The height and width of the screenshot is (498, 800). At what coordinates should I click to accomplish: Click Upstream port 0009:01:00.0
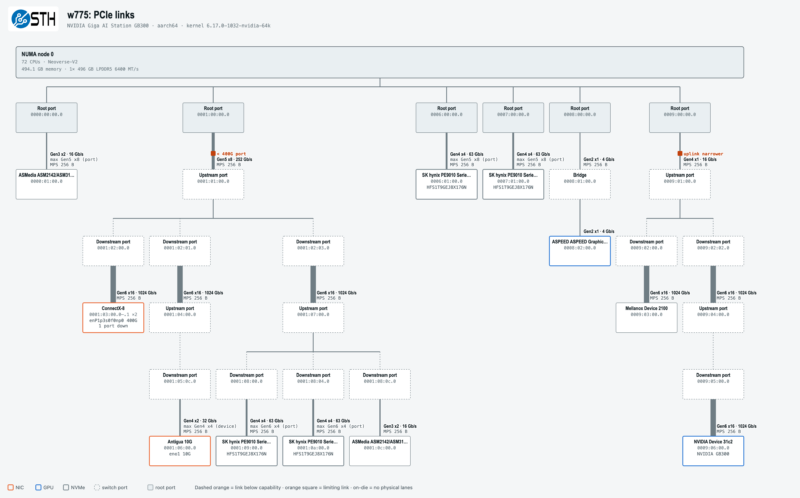pyautogui.click(x=680, y=184)
